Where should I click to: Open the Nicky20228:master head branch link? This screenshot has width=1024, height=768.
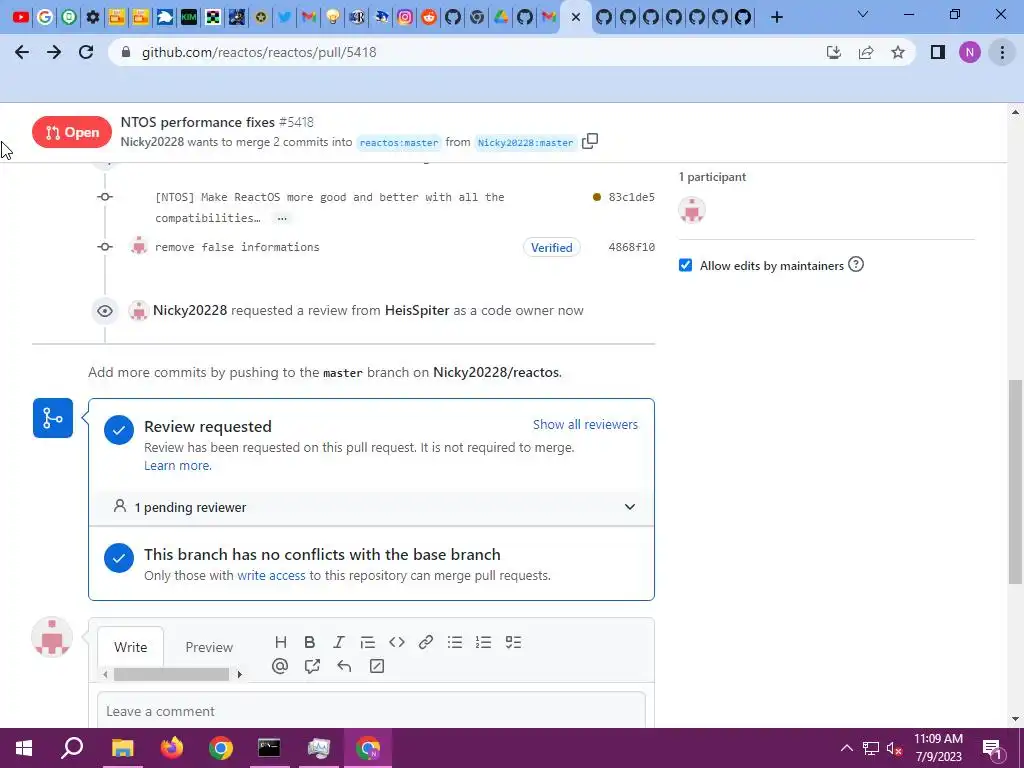click(x=526, y=142)
